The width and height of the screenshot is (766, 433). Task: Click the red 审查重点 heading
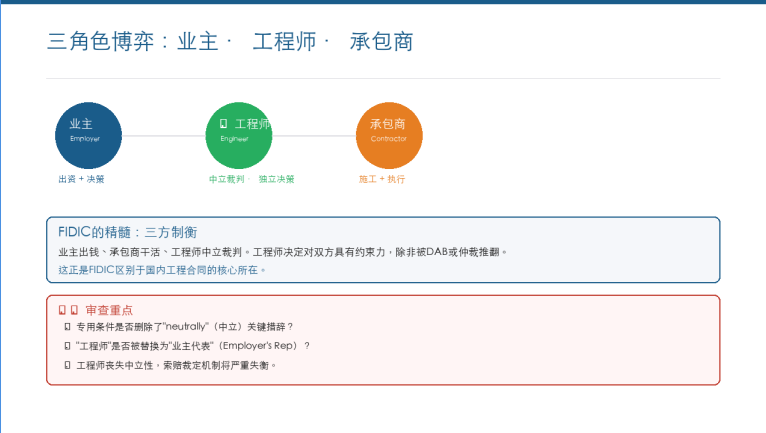pyautogui.click(x=109, y=310)
